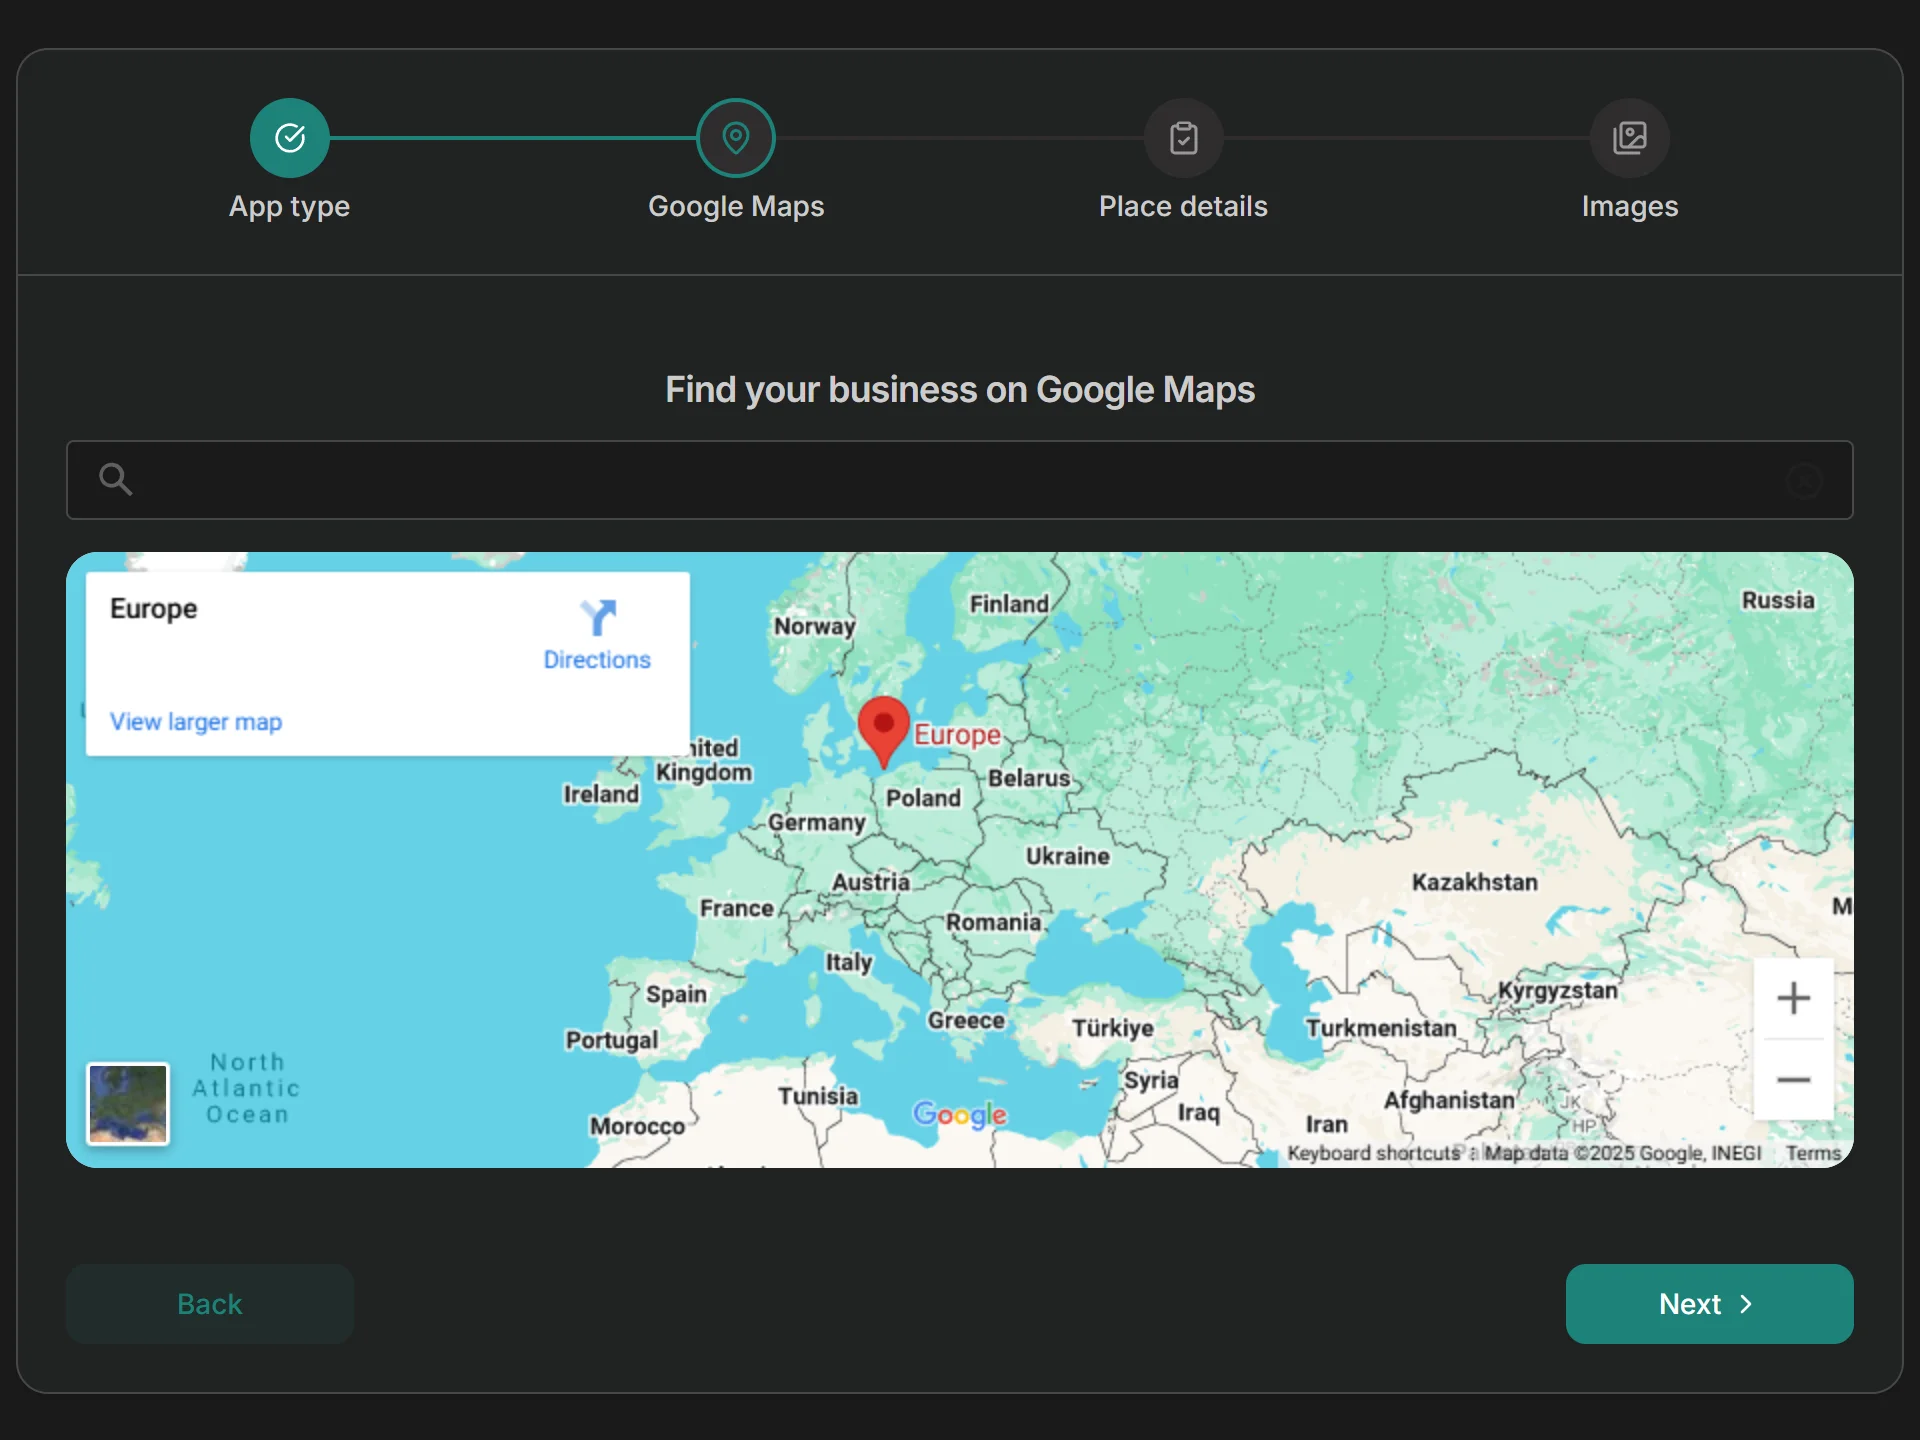Click the Belarus label on map
1920x1440 pixels.
click(1030, 778)
